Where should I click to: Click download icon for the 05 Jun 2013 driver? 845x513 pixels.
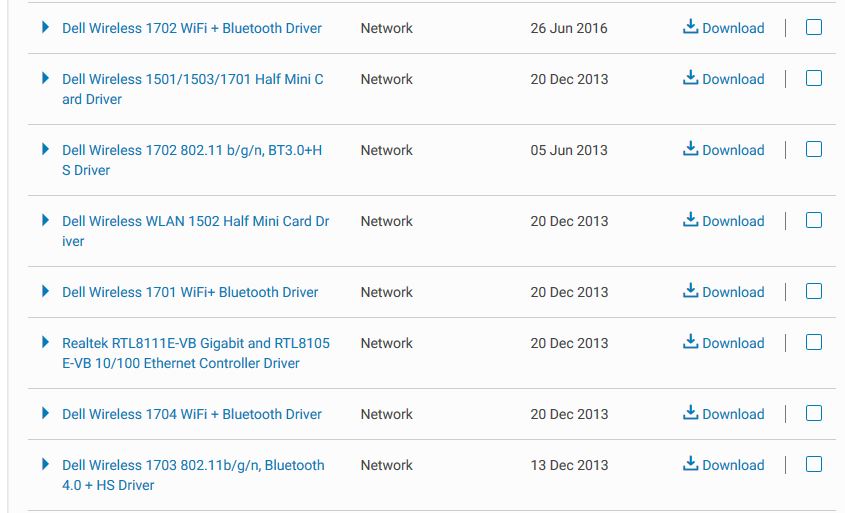pos(690,149)
